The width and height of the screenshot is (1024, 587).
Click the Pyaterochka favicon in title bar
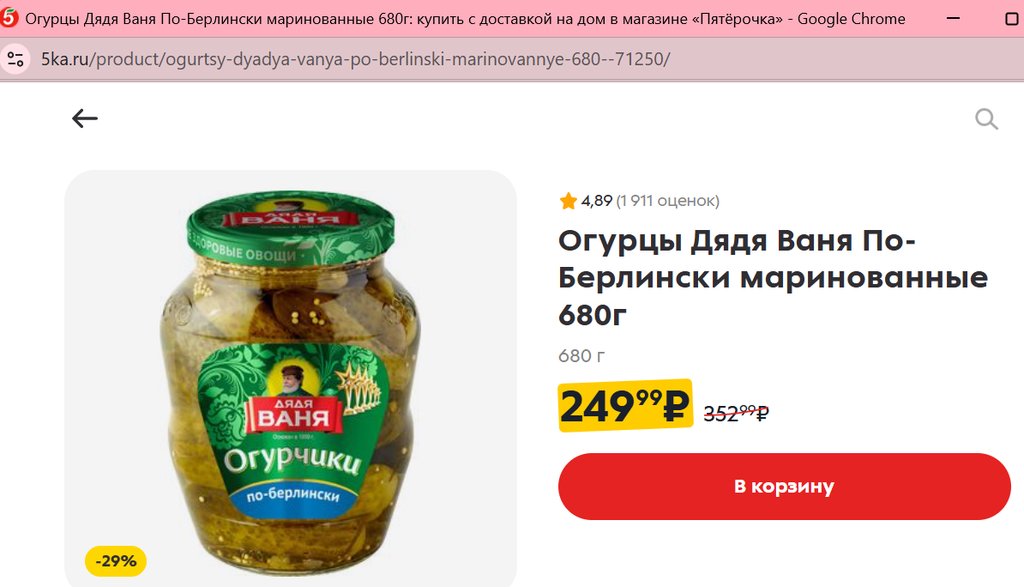[x=9, y=18]
